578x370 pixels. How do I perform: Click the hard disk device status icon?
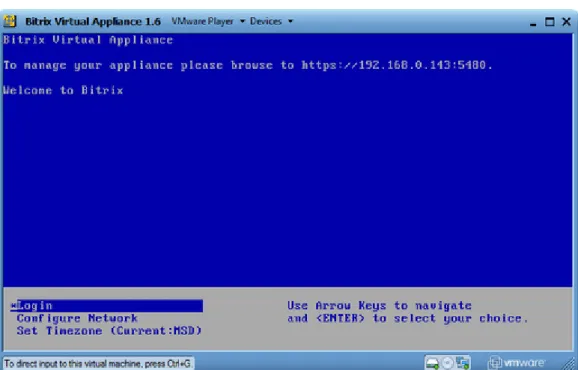[432, 363]
